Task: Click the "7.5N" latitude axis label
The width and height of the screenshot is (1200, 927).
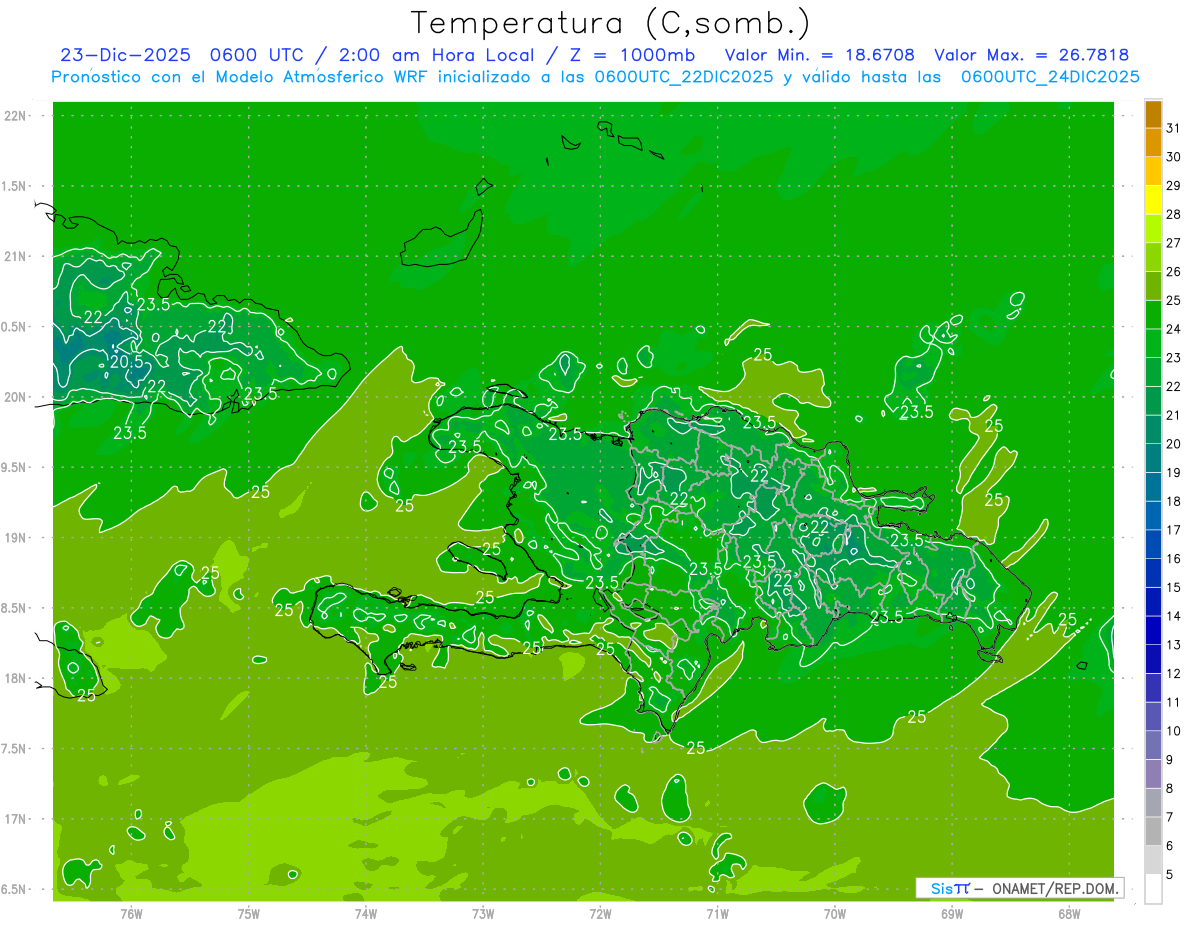Action: click(15, 749)
